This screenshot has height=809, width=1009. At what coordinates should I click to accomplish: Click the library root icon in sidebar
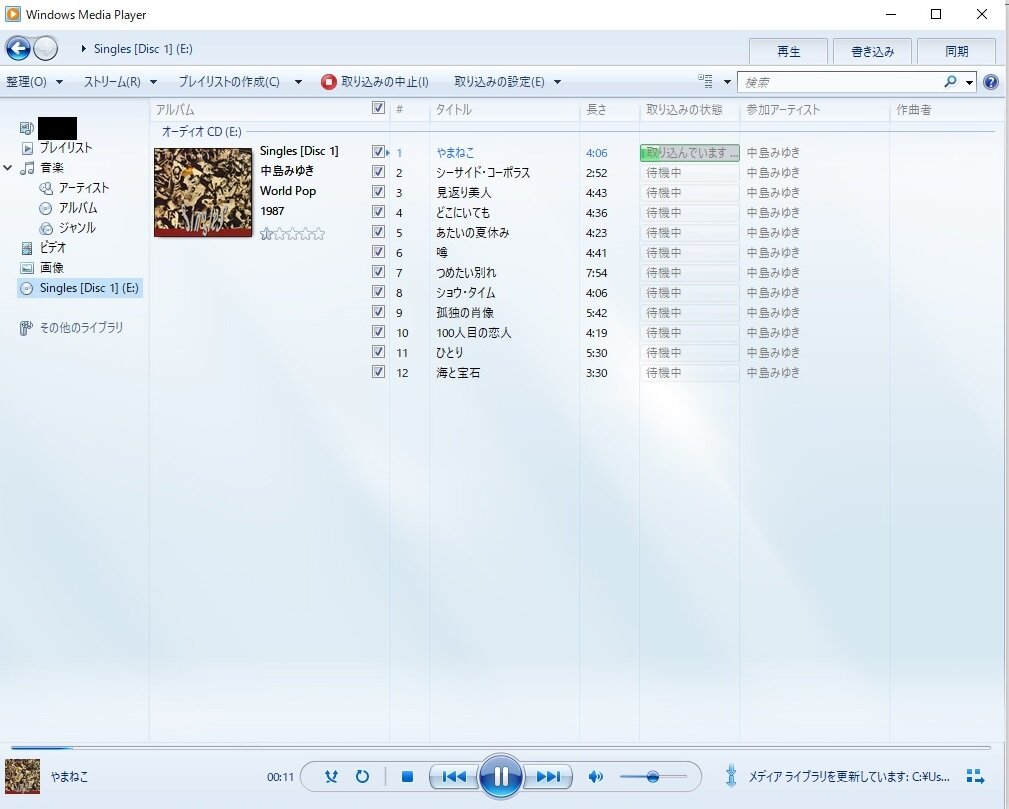pyautogui.click(x=26, y=128)
